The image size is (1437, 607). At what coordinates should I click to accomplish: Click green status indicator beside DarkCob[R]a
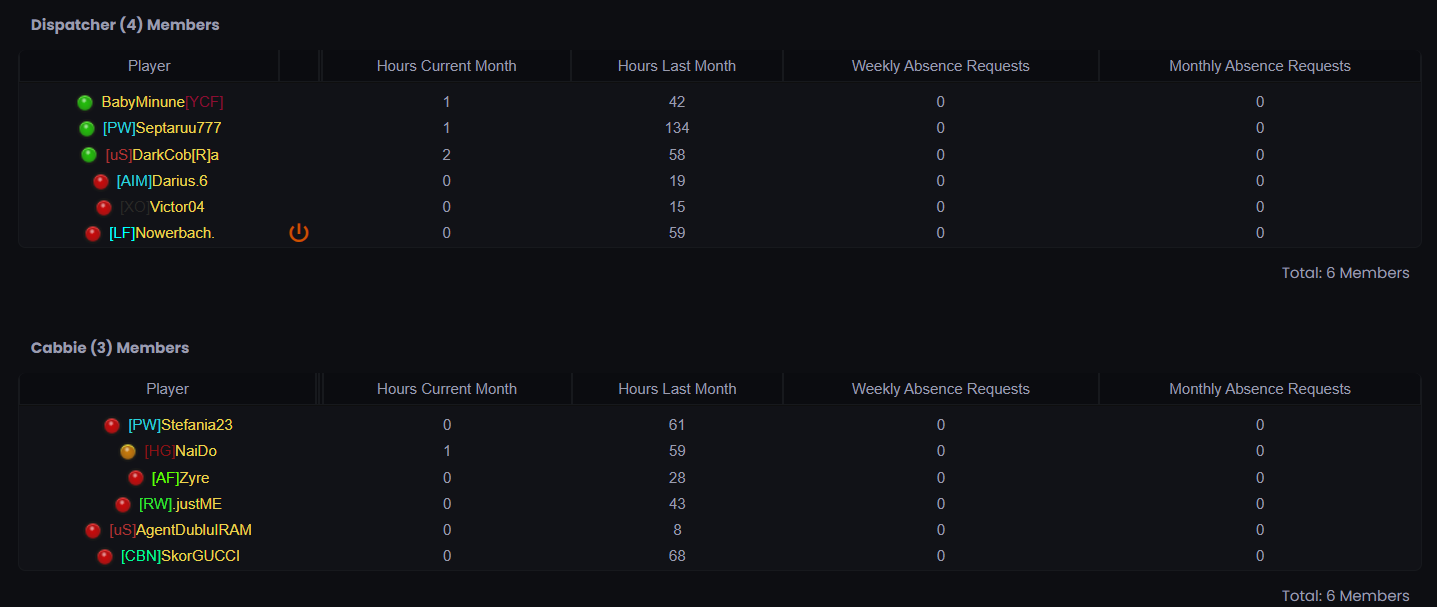click(x=89, y=155)
